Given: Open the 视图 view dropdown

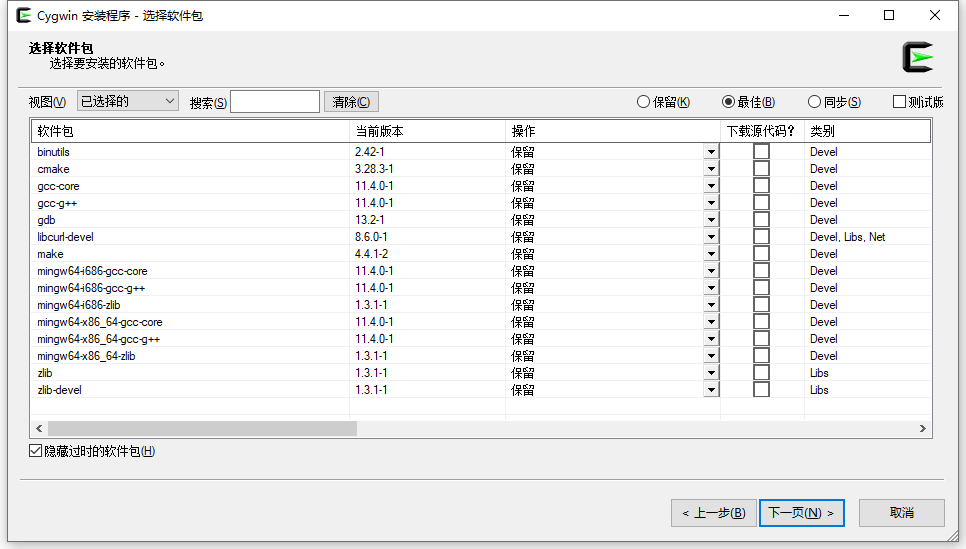Looking at the screenshot, I should coord(128,101).
